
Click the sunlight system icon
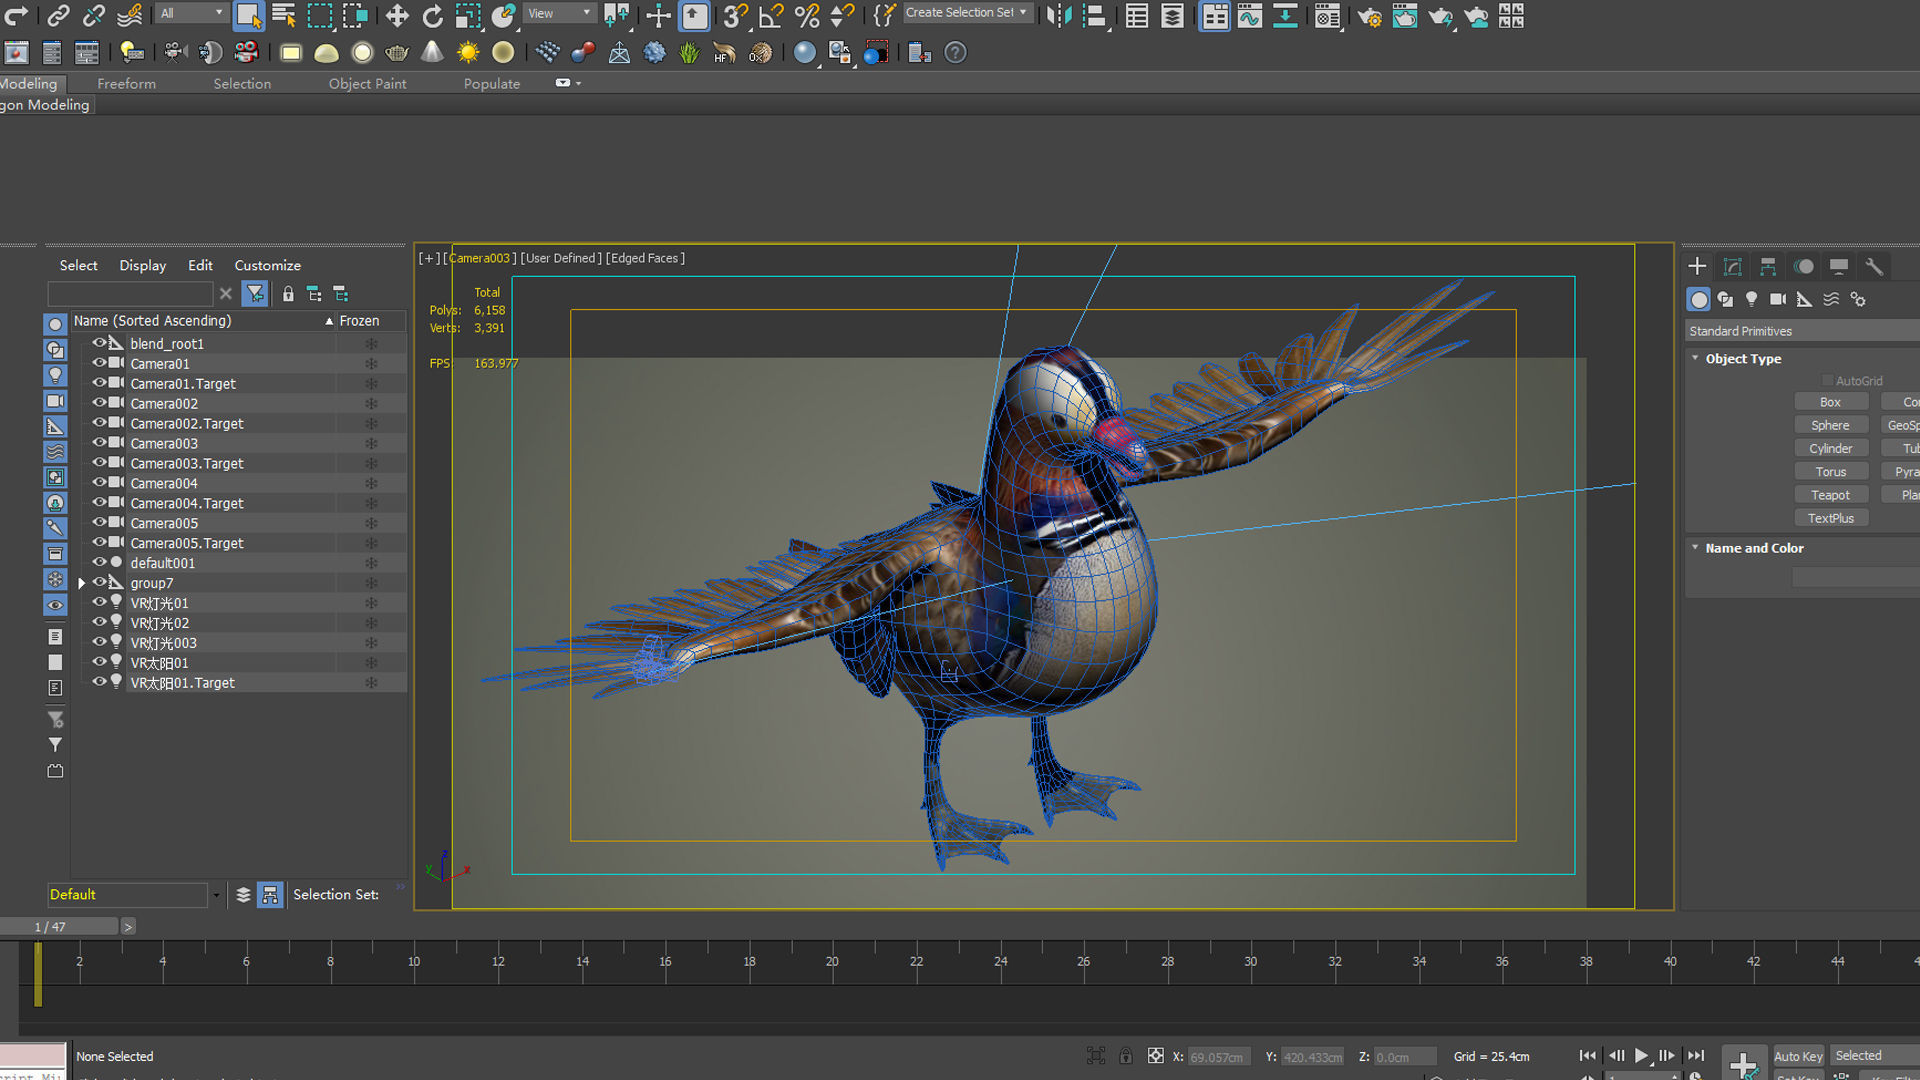pos(468,52)
